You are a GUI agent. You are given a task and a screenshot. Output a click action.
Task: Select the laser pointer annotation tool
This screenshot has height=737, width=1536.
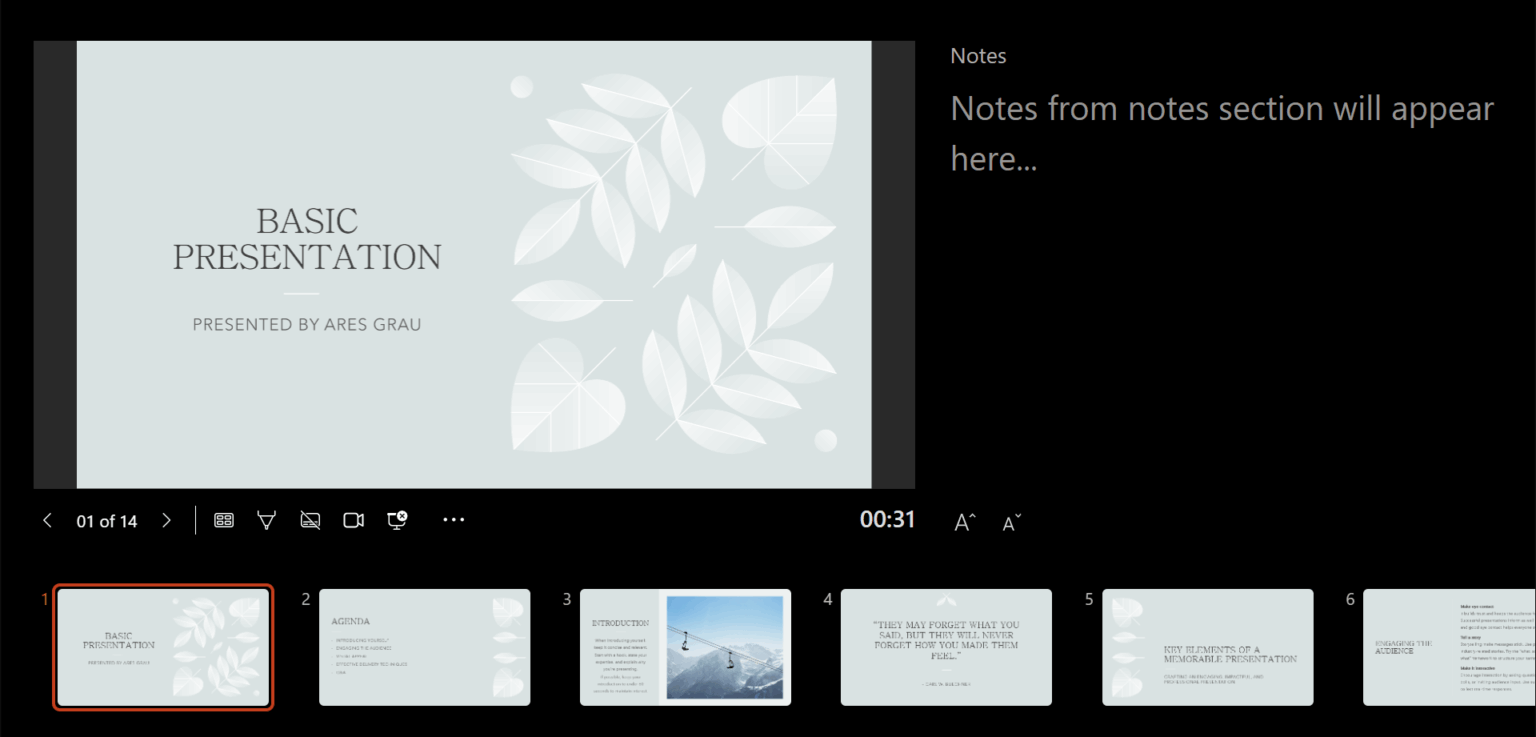pyautogui.click(x=266, y=520)
